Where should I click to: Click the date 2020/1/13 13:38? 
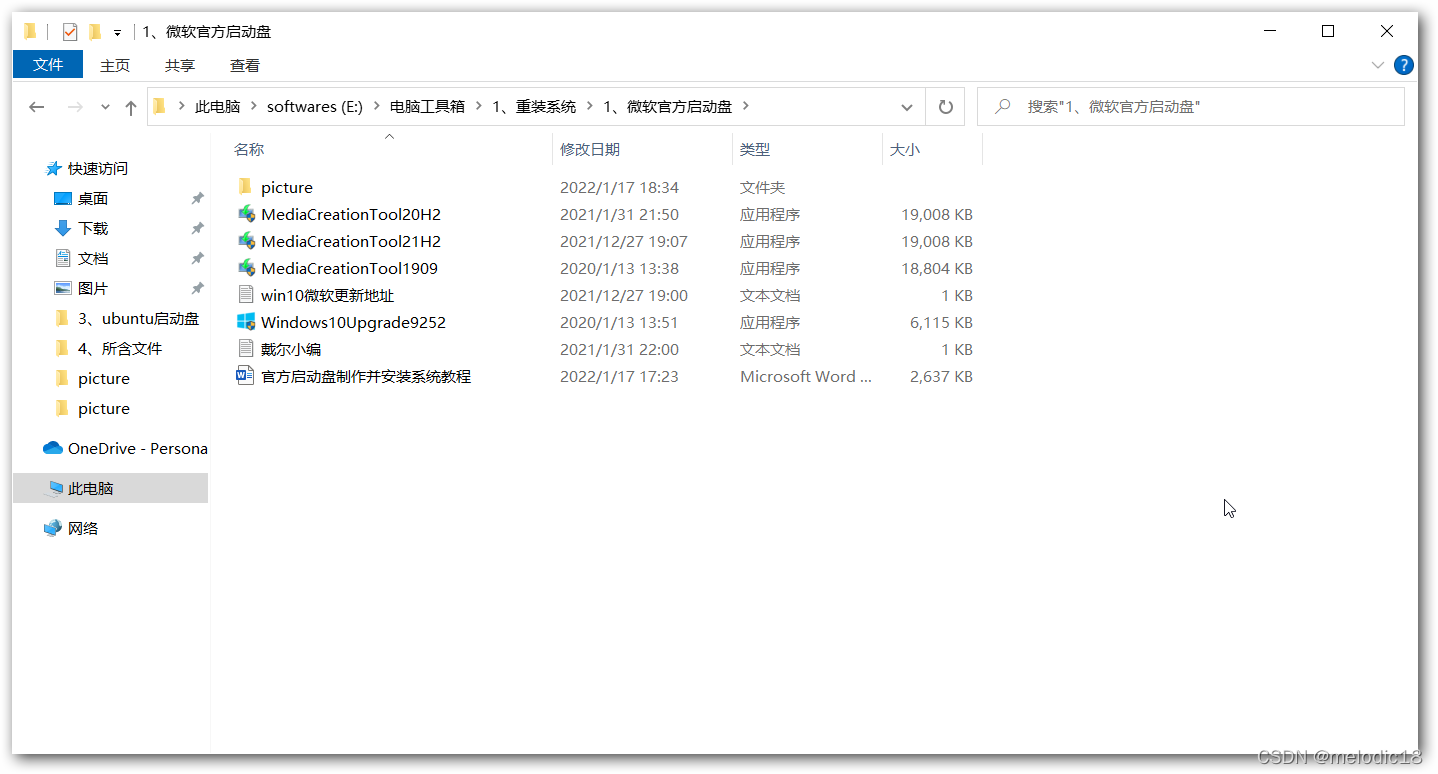[619, 269]
